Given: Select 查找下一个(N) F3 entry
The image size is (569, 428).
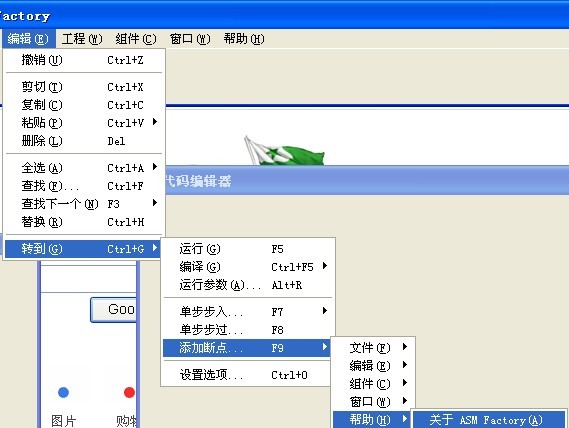Looking at the screenshot, I should 84,204.
